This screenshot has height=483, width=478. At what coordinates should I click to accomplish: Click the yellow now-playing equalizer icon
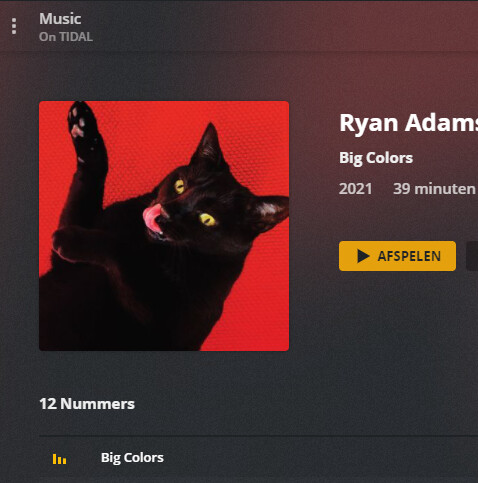(x=59, y=459)
